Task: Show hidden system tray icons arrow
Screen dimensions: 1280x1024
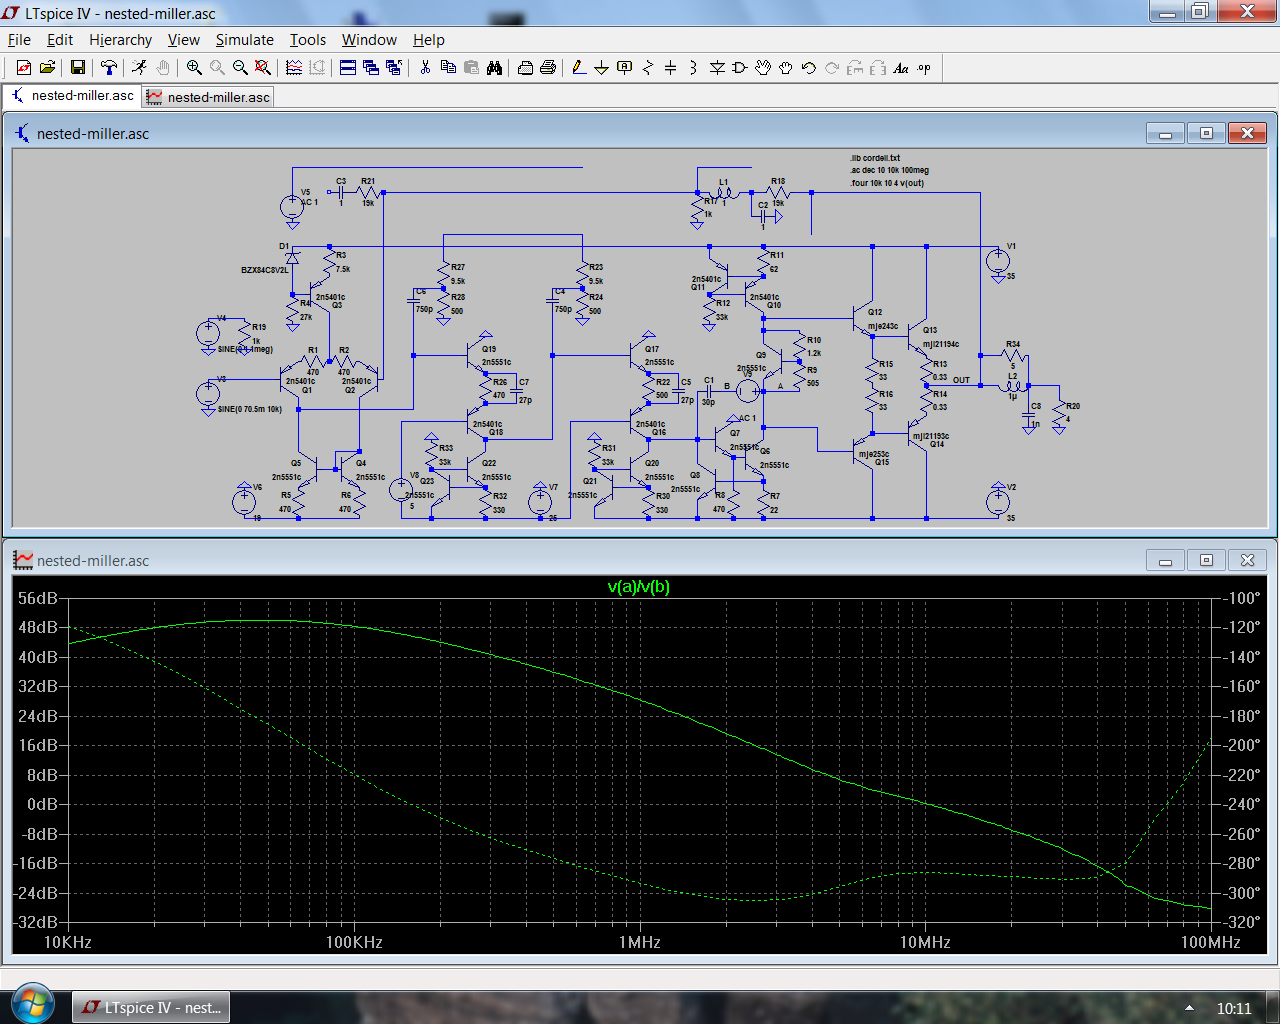Action: [x=1189, y=1008]
